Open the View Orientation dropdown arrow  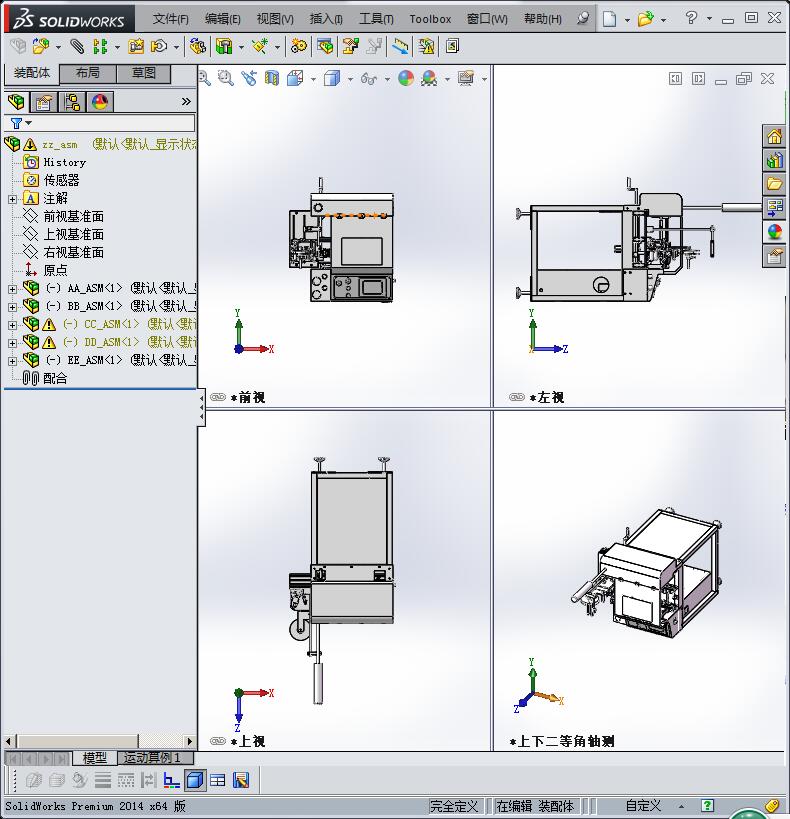click(313, 79)
